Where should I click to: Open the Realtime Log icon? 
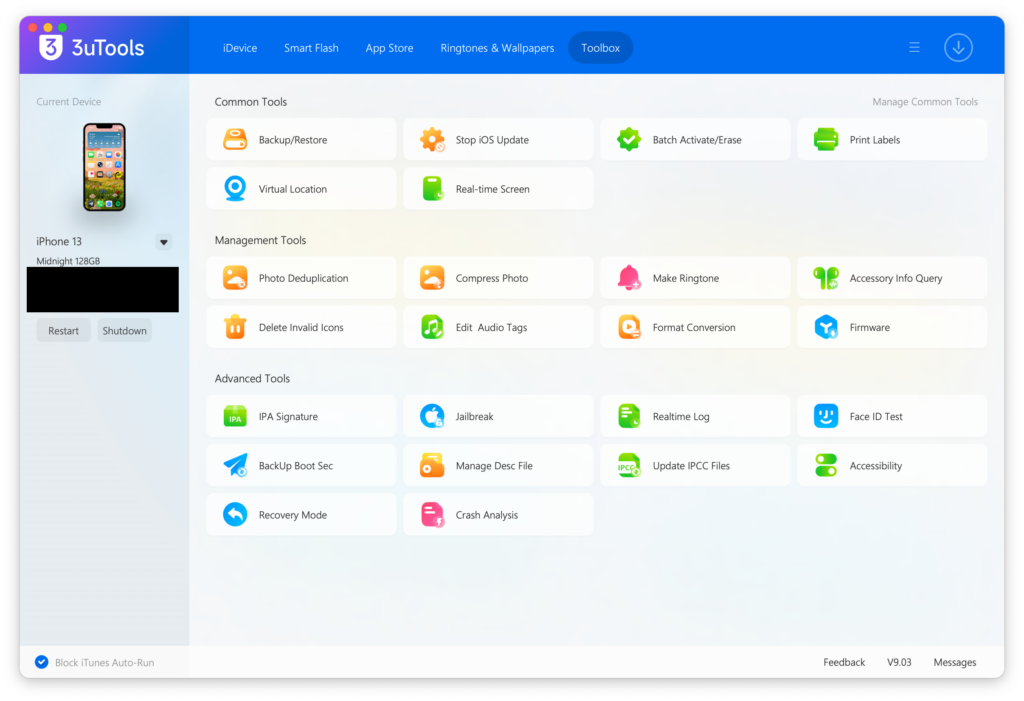(x=629, y=417)
